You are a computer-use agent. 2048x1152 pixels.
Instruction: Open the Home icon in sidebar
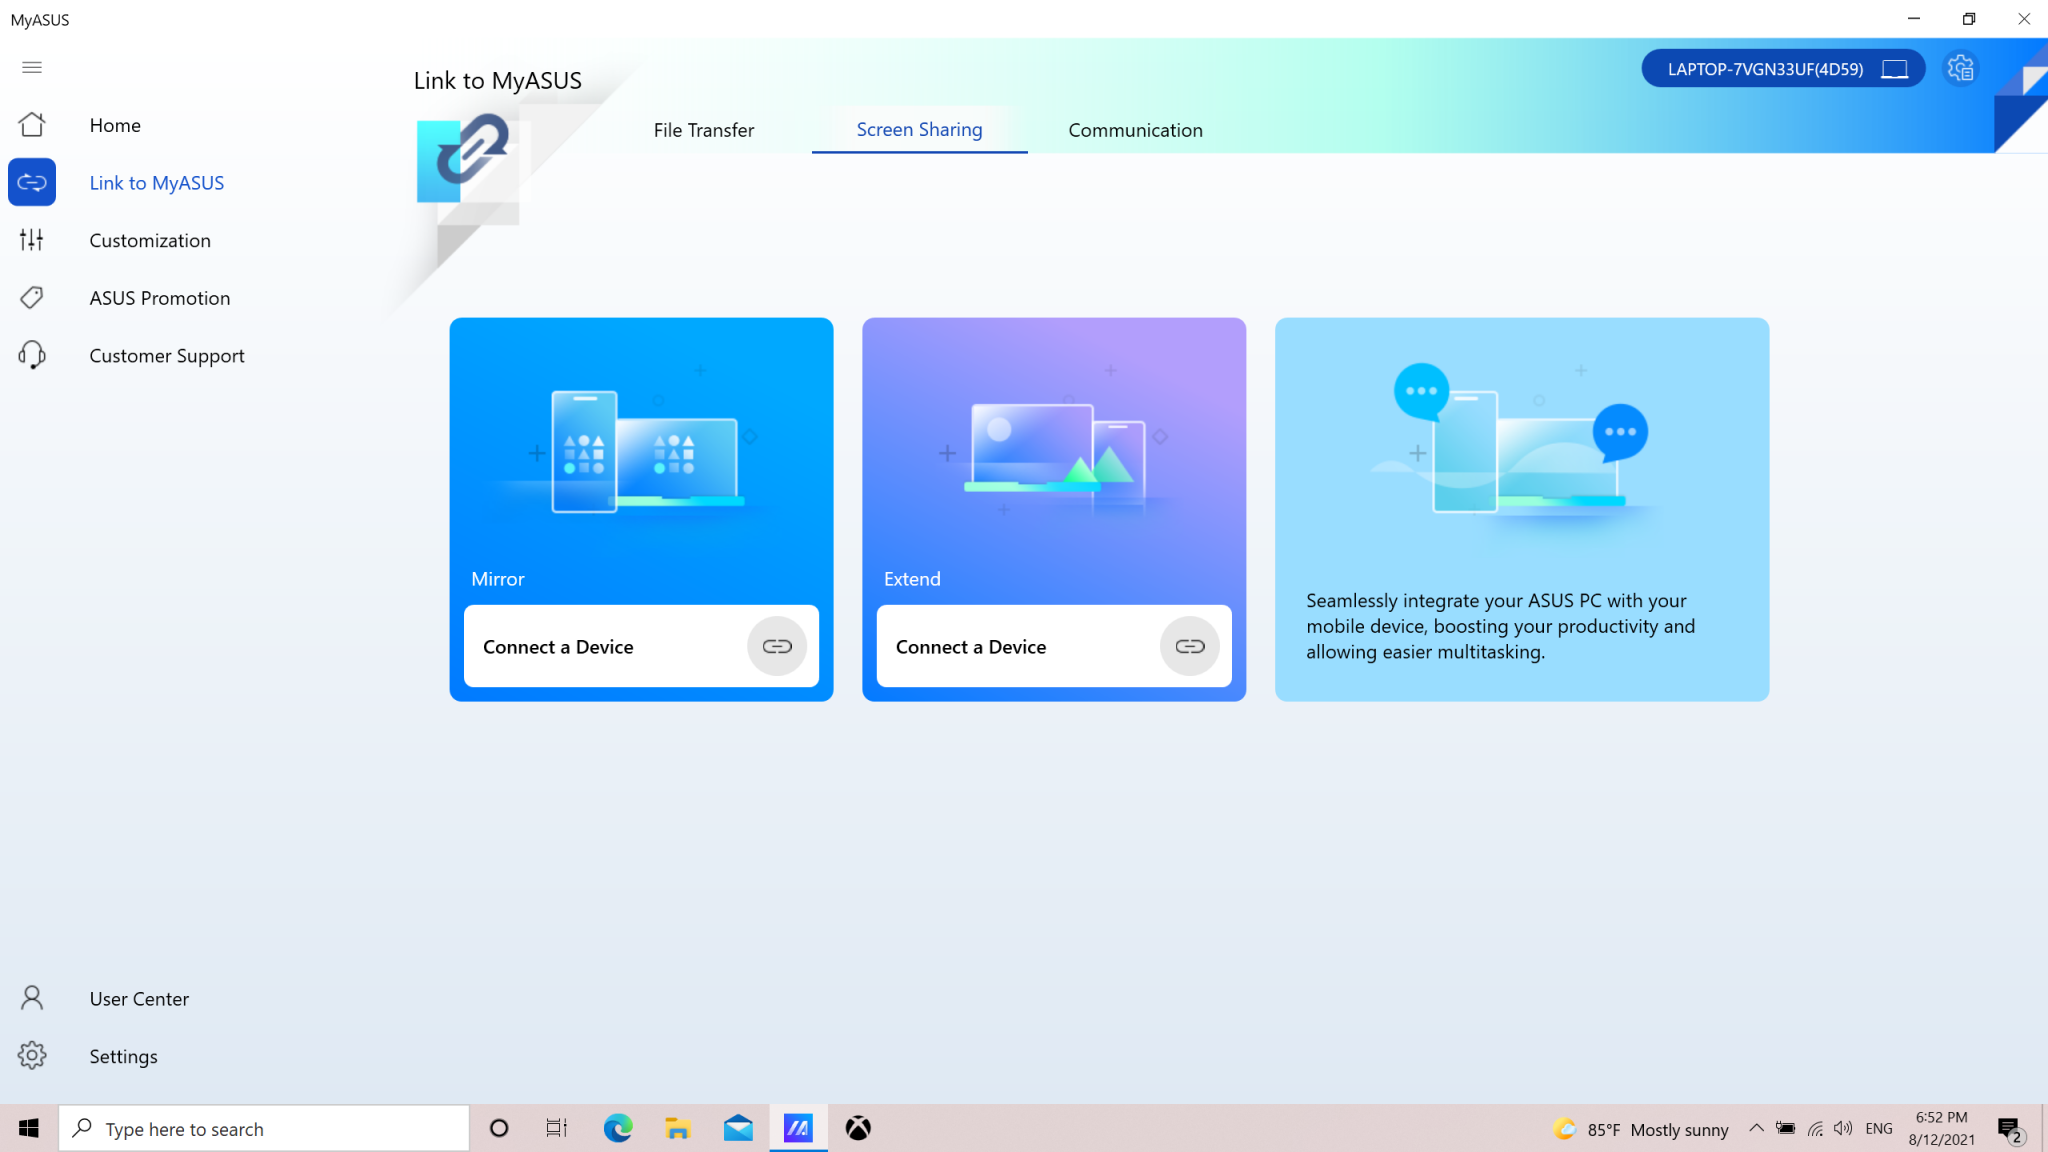click(x=32, y=125)
